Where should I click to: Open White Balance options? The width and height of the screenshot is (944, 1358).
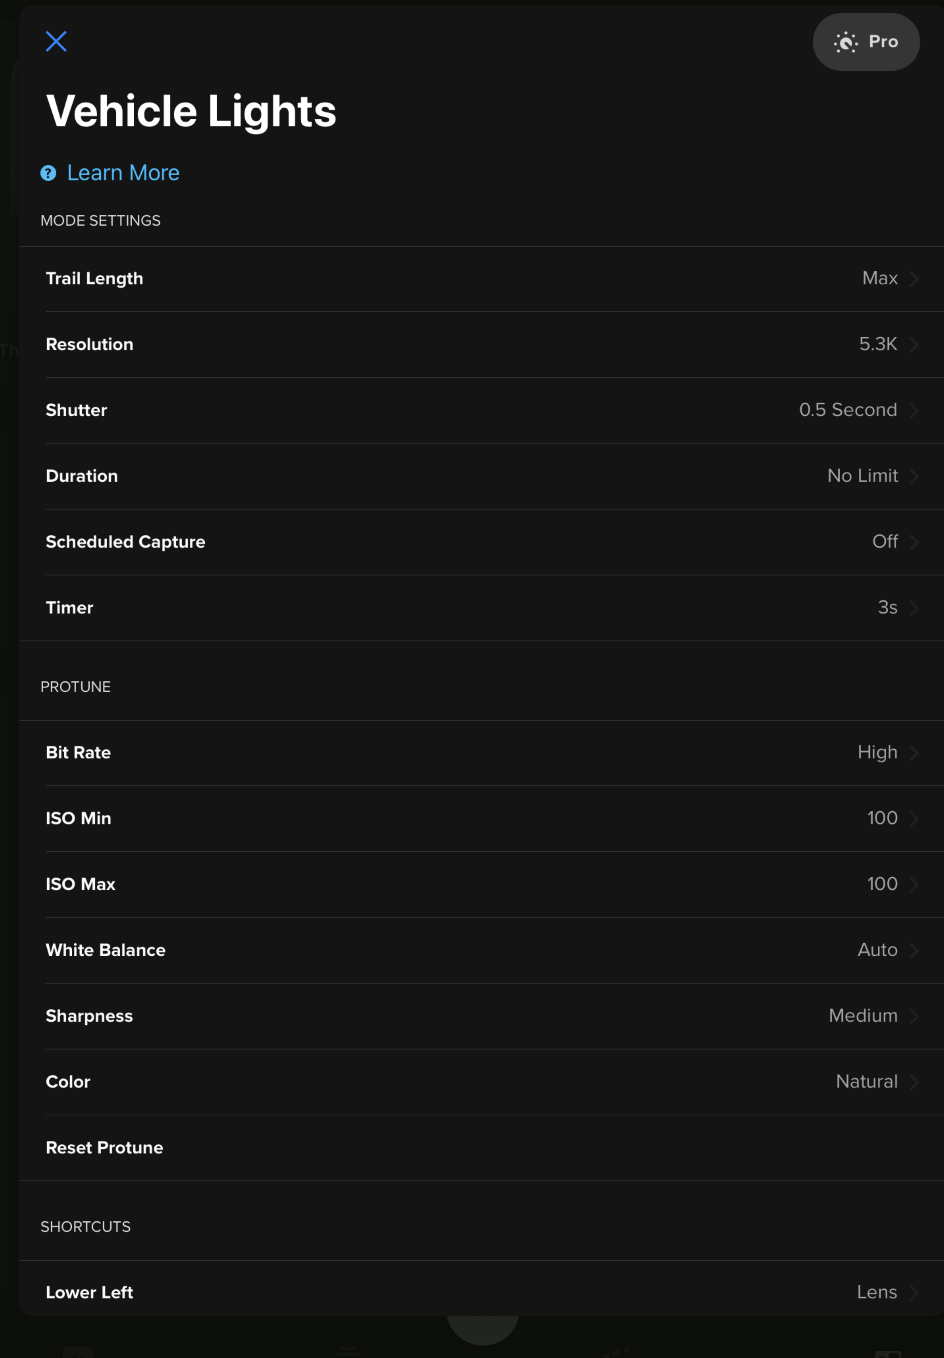coord(480,950)
